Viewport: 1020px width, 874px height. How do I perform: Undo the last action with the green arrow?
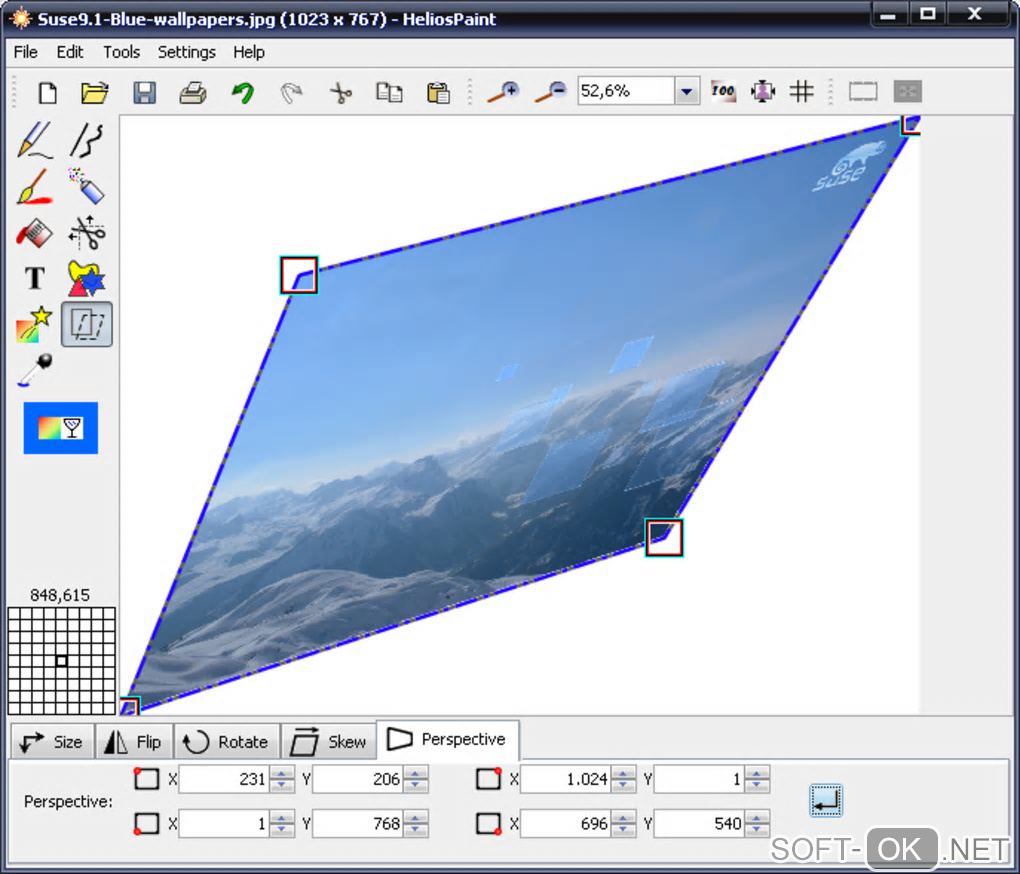[x=243, y=92]
